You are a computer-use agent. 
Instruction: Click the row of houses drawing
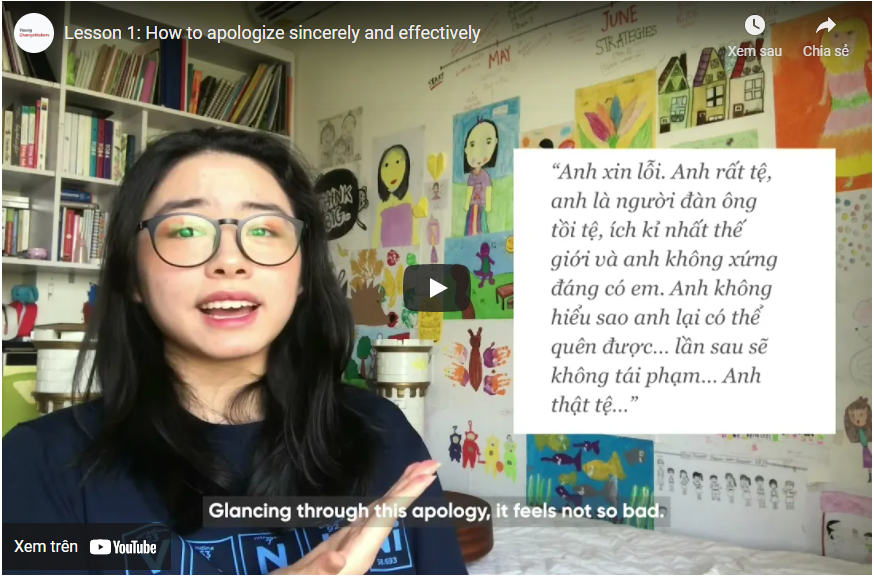tap(711, 89)
